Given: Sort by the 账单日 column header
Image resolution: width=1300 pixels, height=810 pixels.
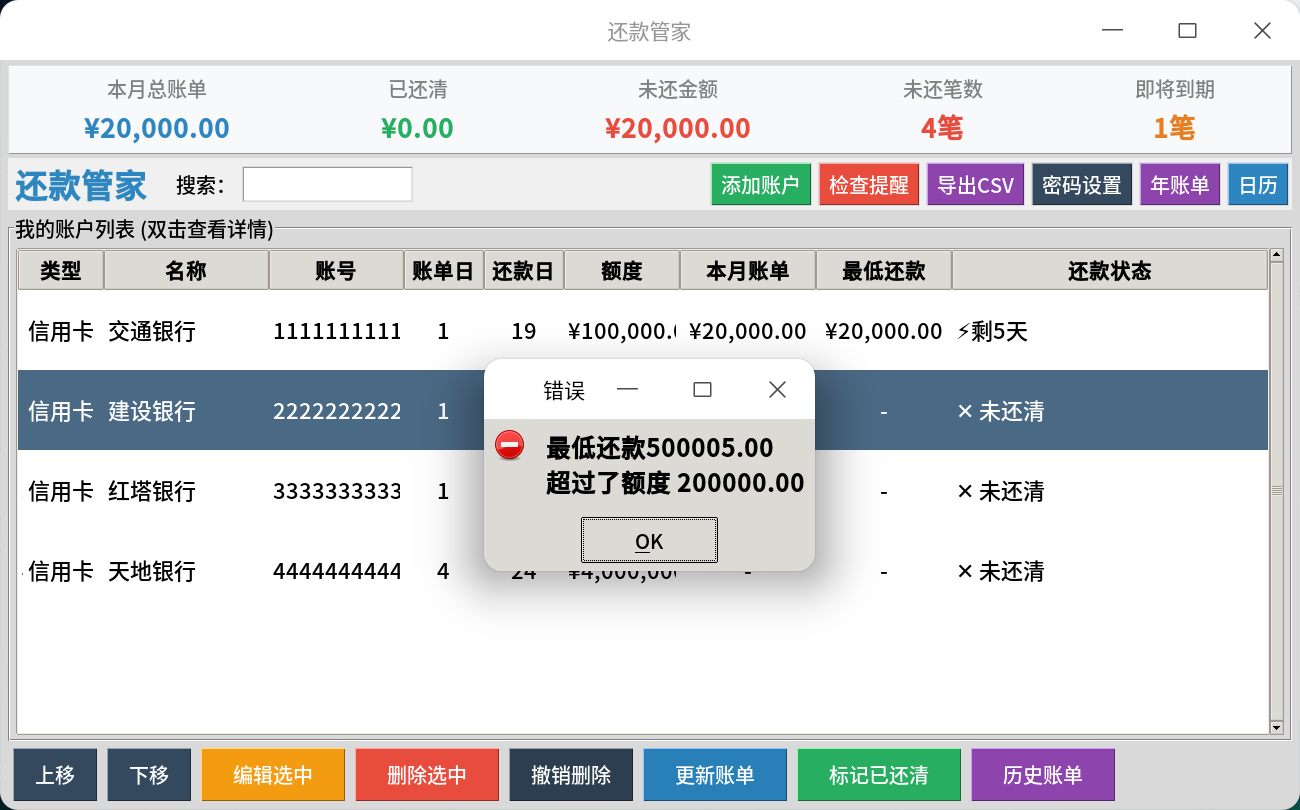Looking at the screenshot, I should click(x=444, y=270).
